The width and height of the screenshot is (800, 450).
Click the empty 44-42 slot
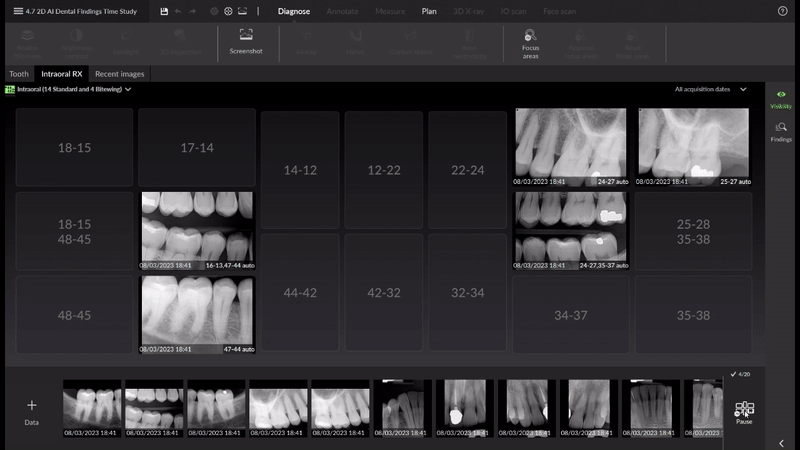pos(300,292)
